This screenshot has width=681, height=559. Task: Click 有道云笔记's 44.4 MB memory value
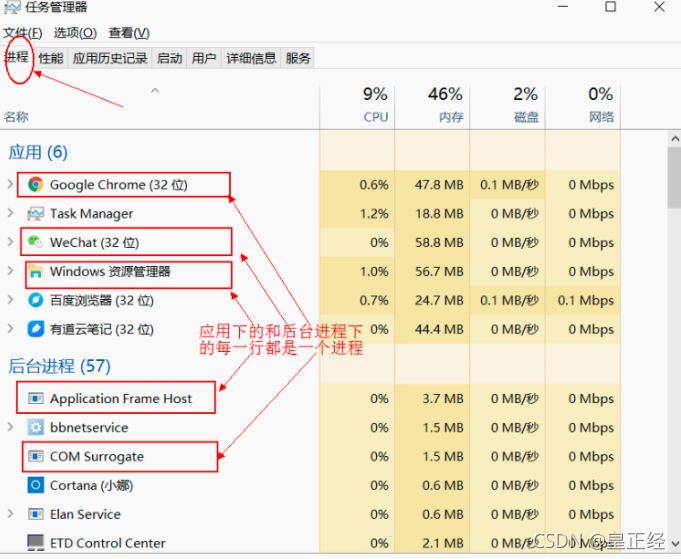coord(439,329)
